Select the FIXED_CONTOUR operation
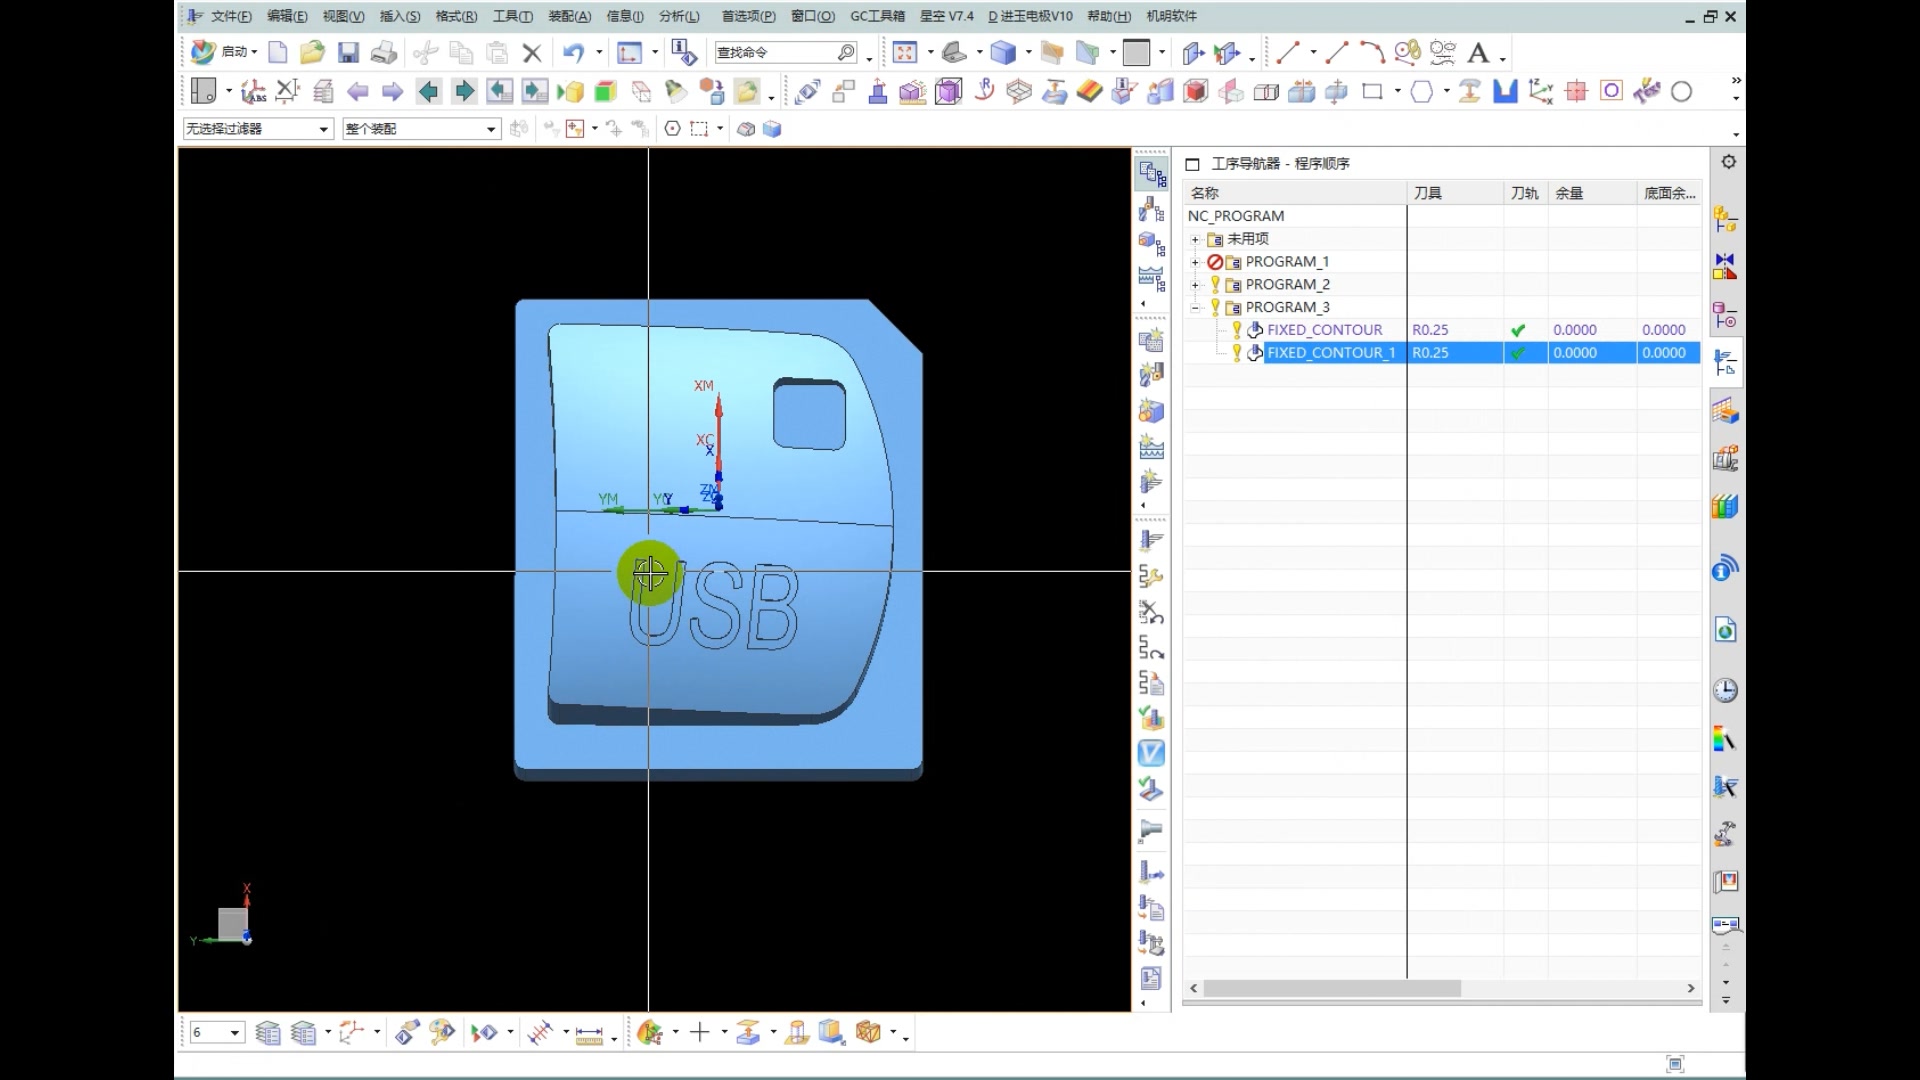The height and width of the screenshot is (1080, 1920). tap(1324, 330)
